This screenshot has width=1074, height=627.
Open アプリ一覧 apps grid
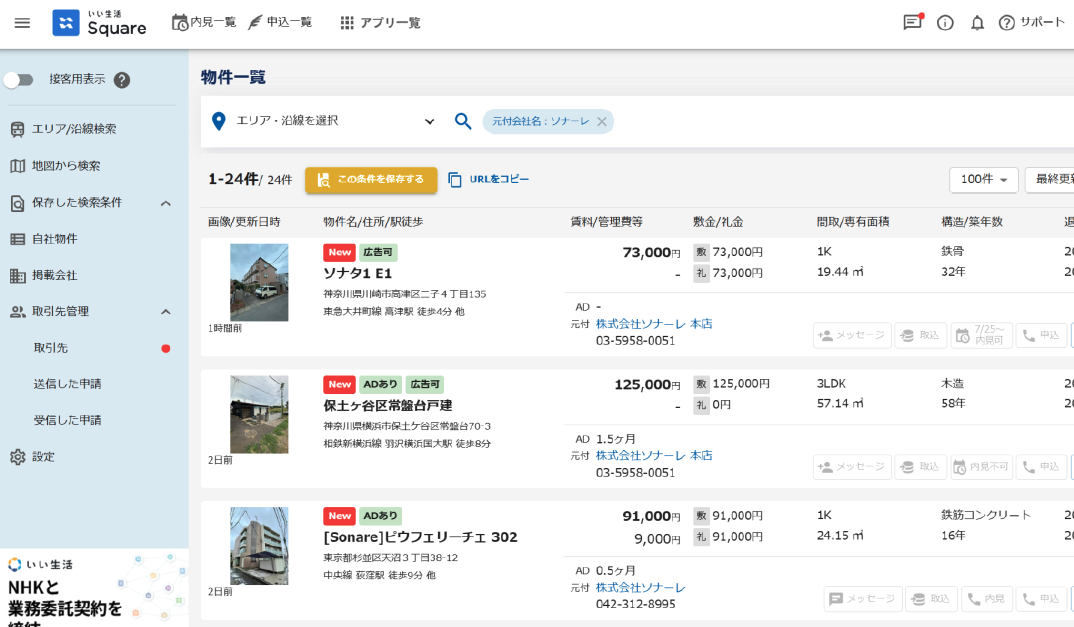coord(380,23)
